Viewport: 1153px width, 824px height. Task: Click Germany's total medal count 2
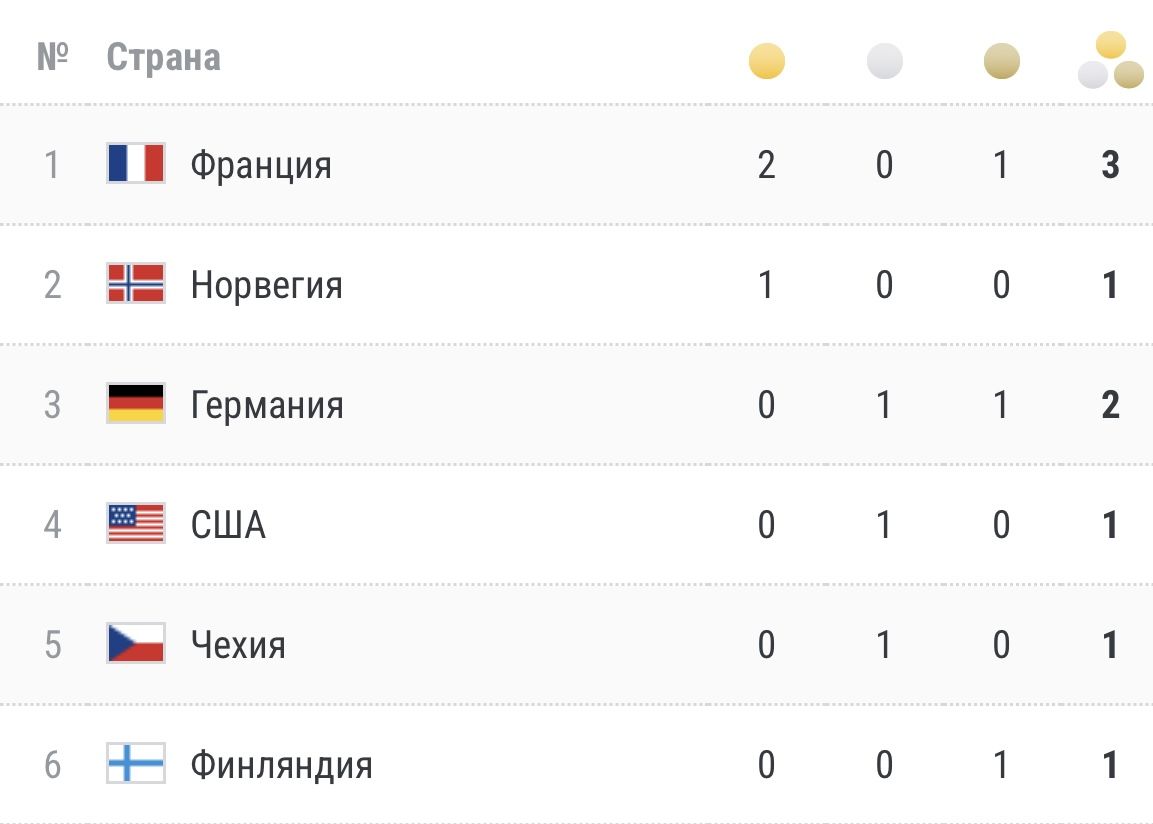[x=1110, y=404]
